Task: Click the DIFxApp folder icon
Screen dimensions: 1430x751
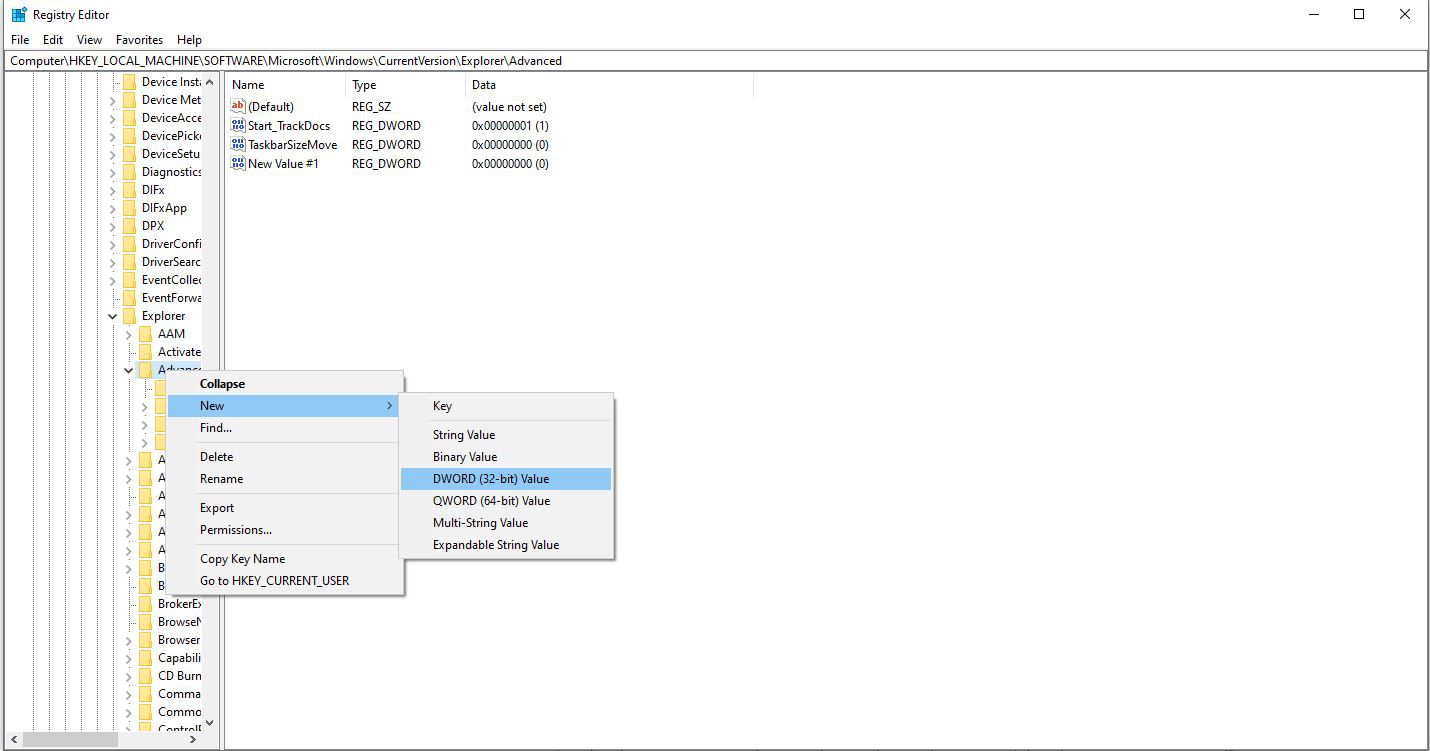Action: click(x=129, y=208)
